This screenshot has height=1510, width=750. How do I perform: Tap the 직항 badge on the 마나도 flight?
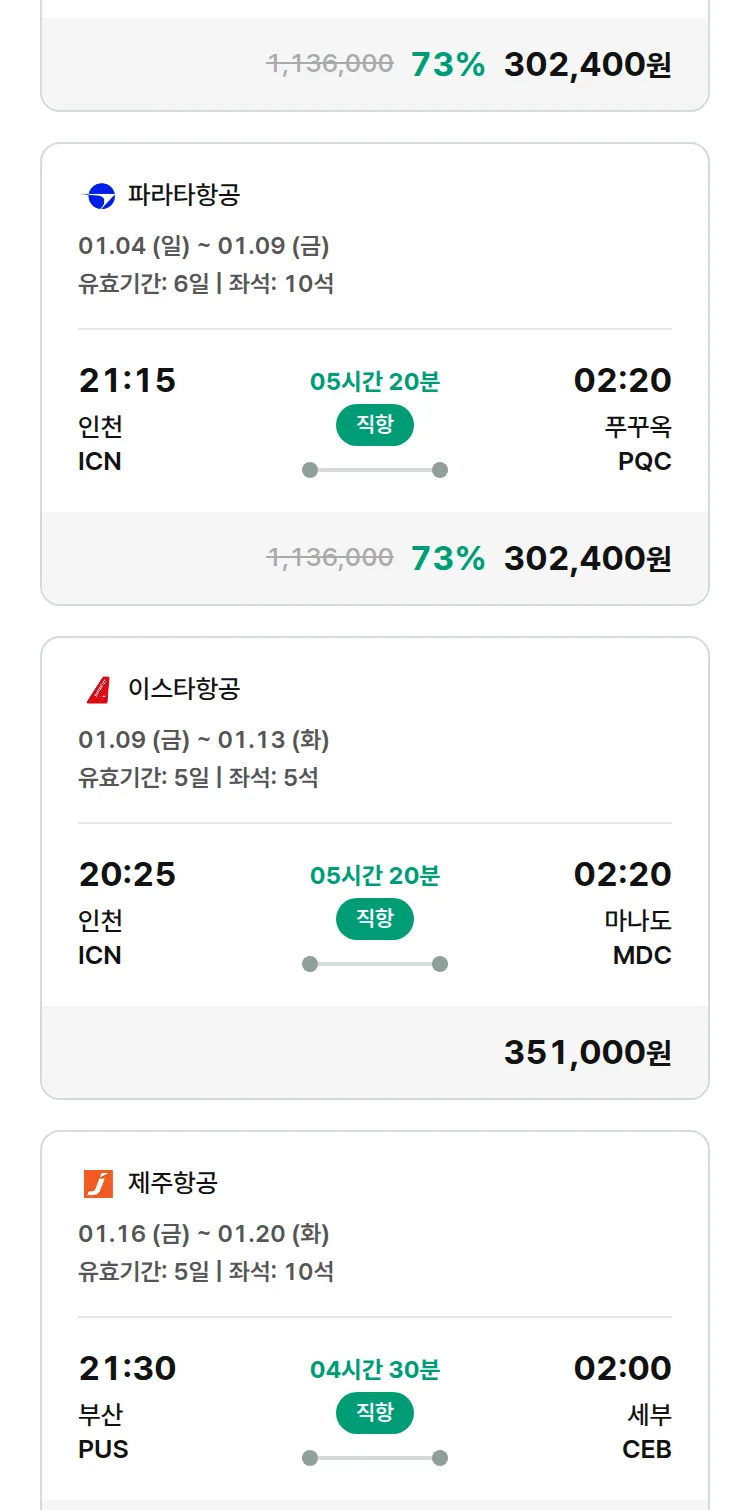pos(374,919)
